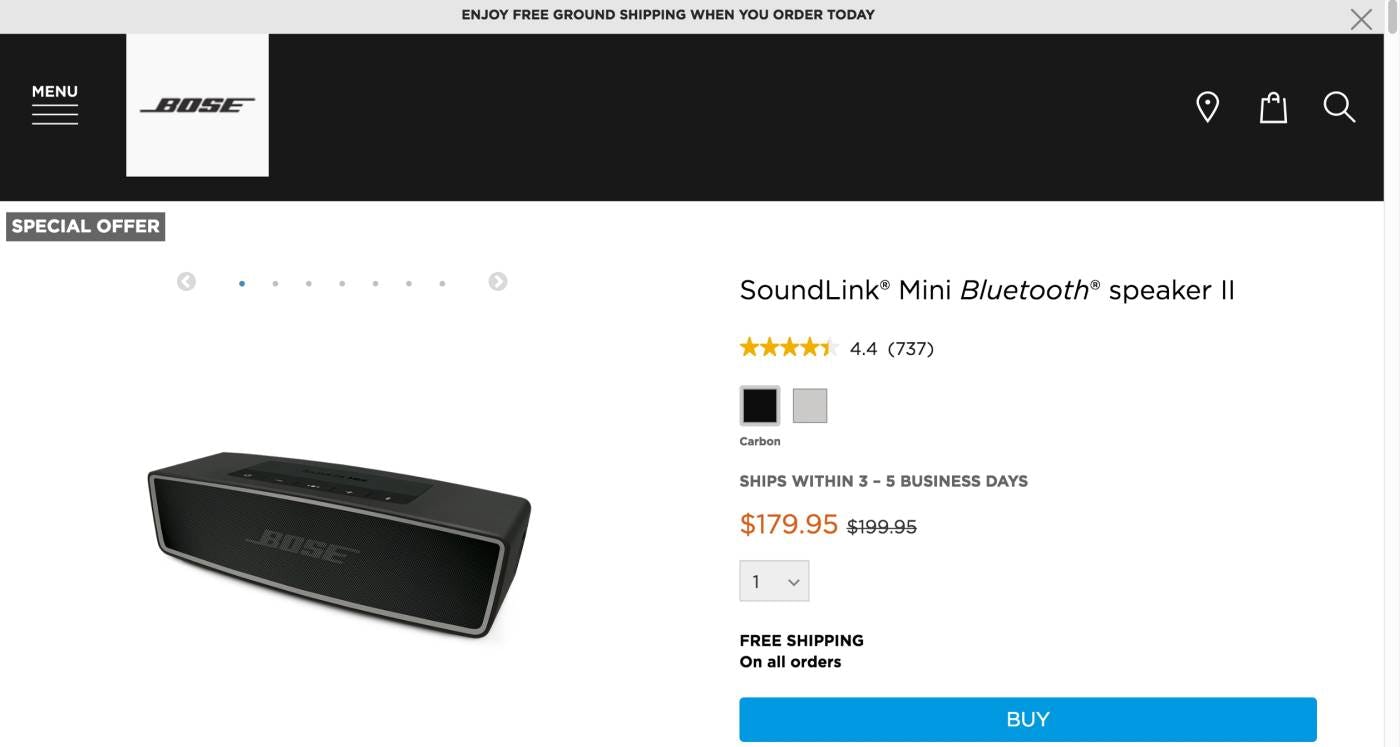Go to previous product image arrow
1400x747 pixels.
(x=186, y=282)
